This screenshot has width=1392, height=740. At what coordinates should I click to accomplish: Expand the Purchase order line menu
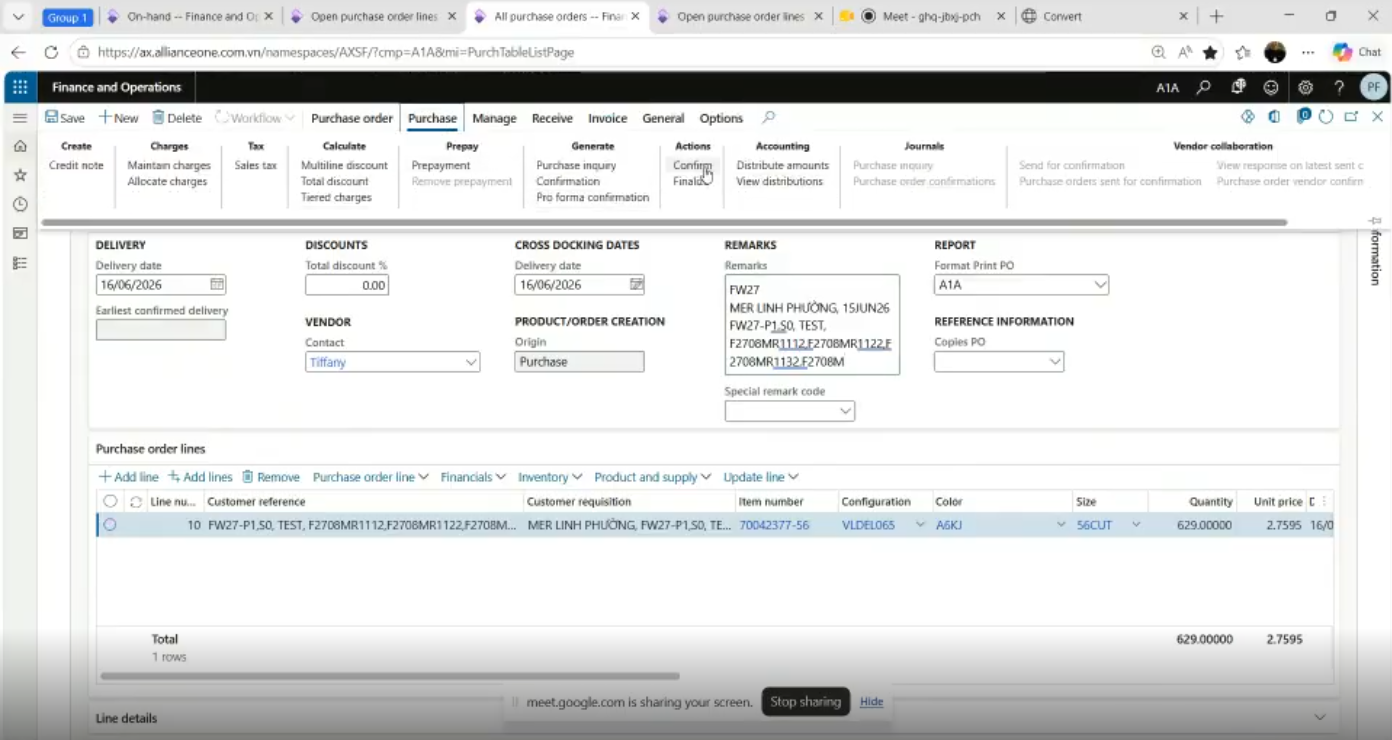coord(370,477)
